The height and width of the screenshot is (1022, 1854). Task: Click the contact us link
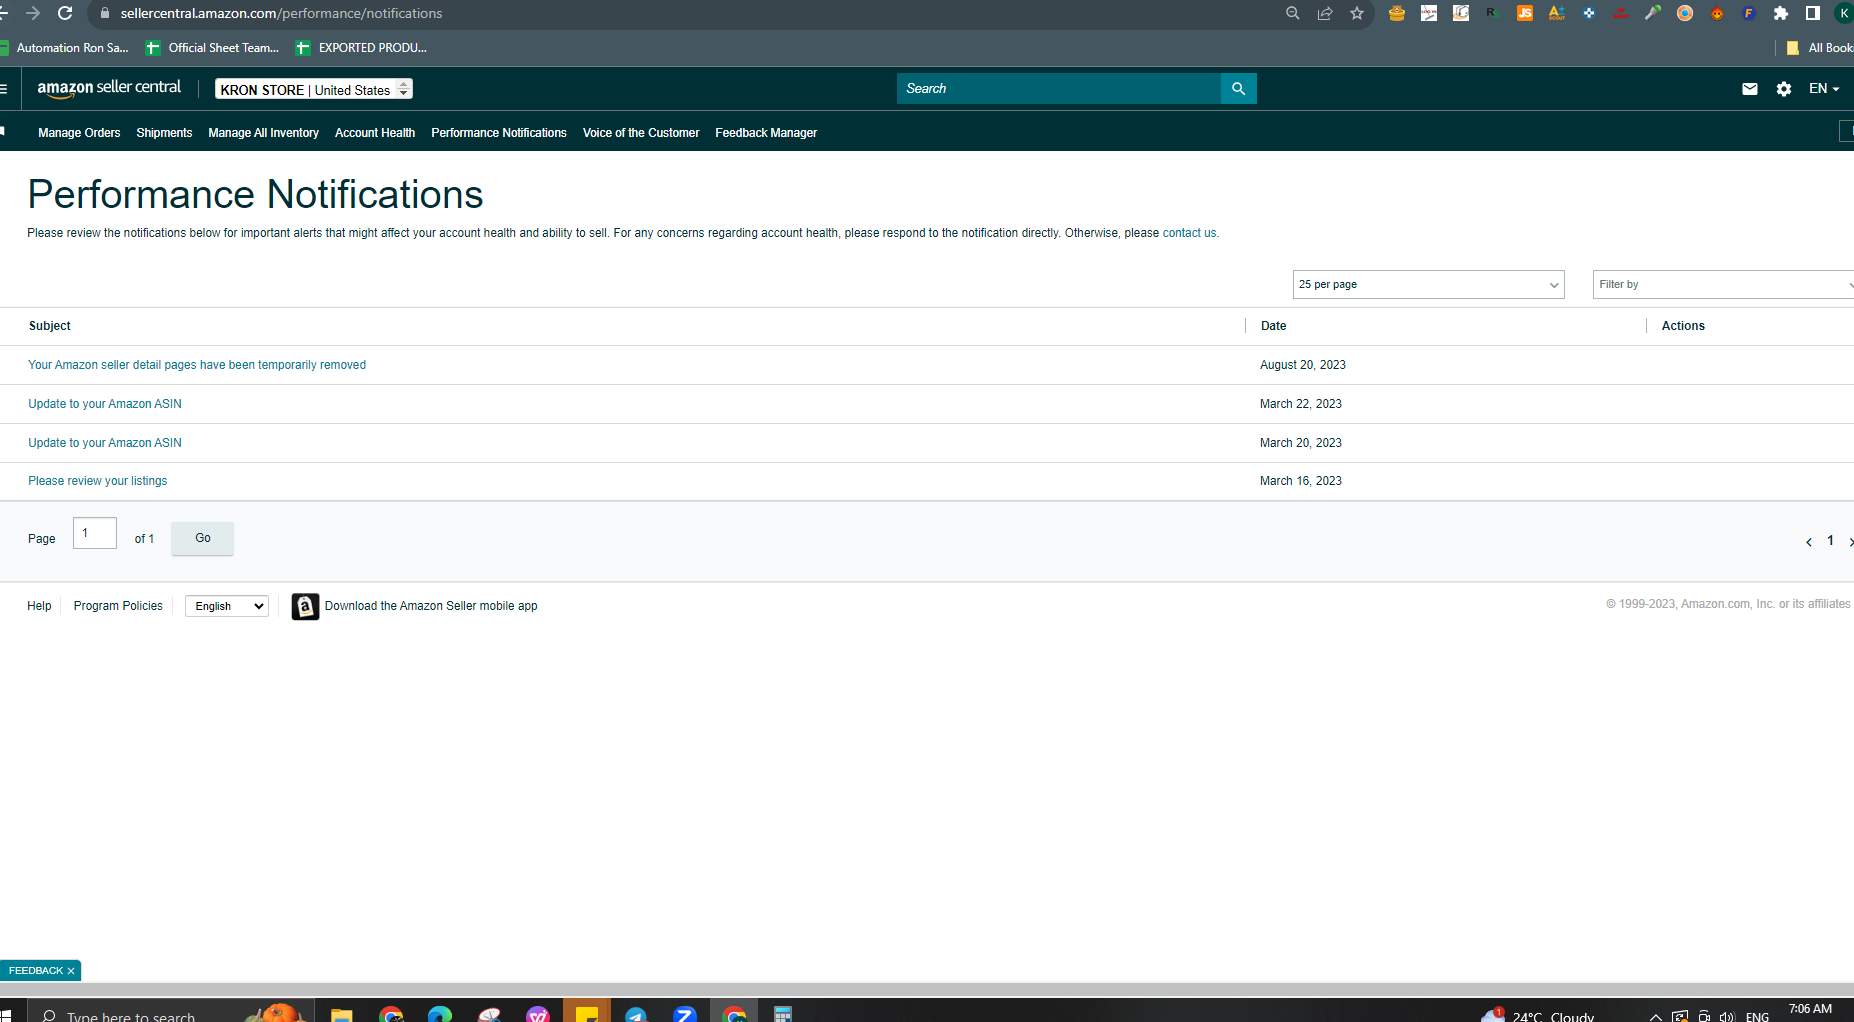tap(1189, 233)
